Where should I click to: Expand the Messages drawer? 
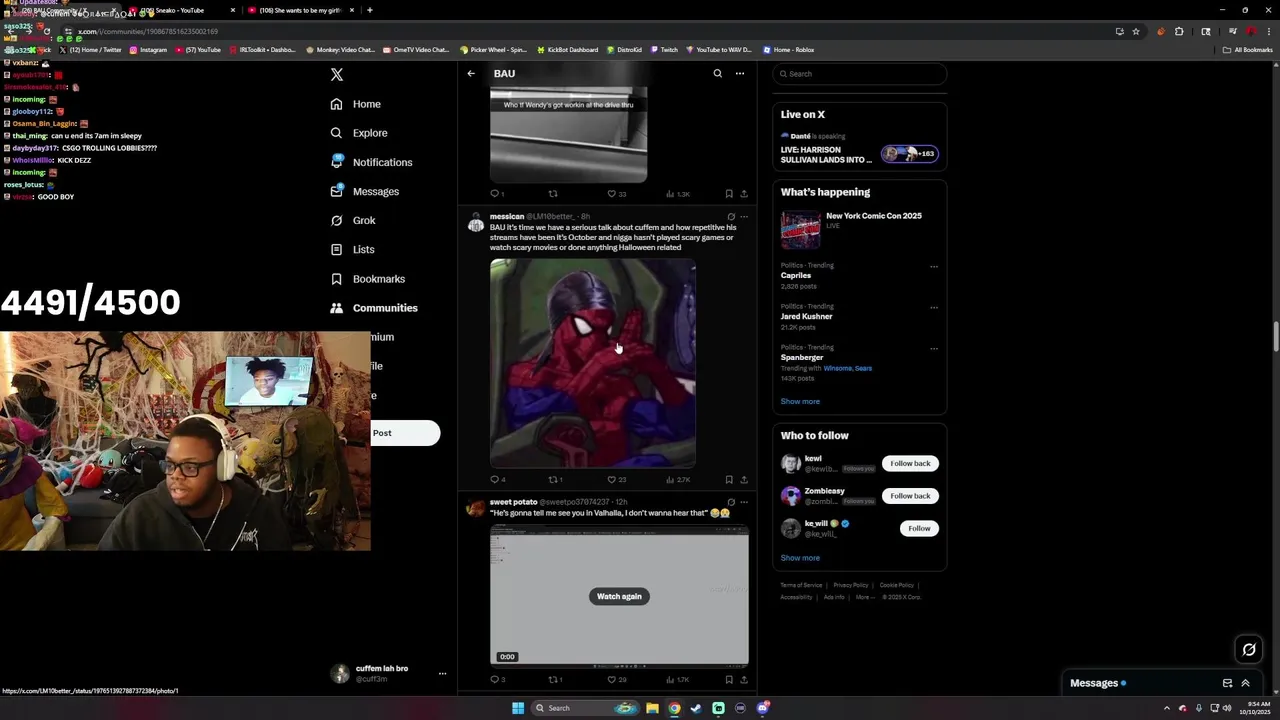pyautogui.click(x=1245, y=683)
